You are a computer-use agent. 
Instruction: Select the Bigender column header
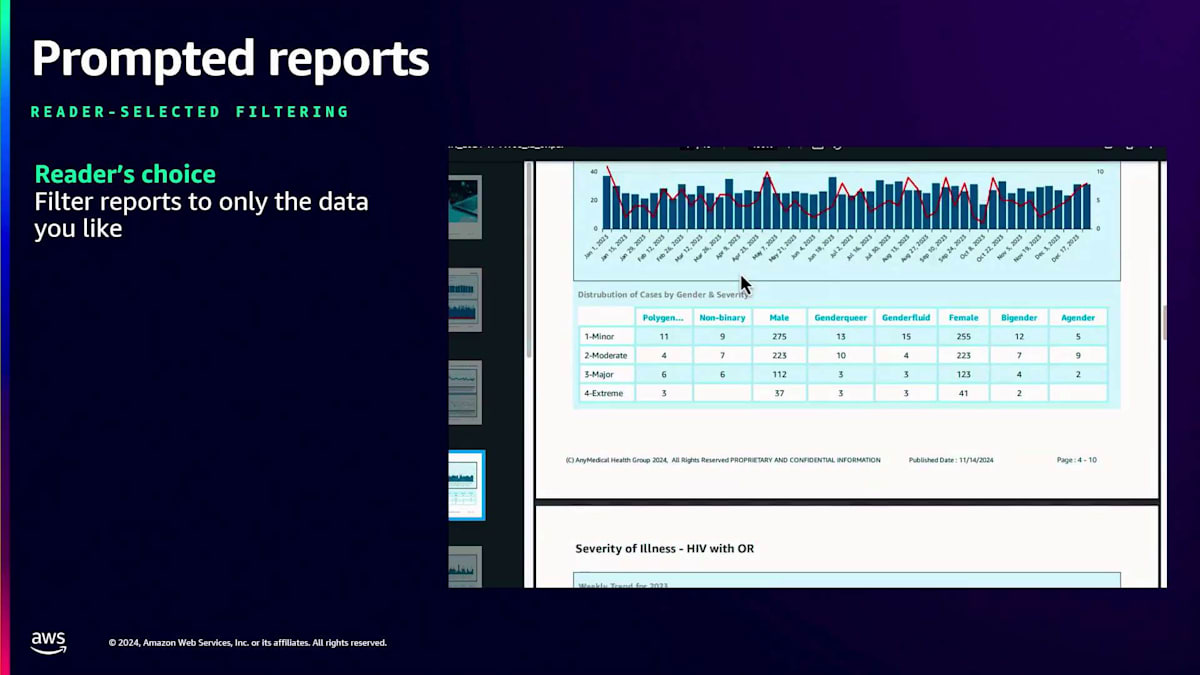(1019, 318)
